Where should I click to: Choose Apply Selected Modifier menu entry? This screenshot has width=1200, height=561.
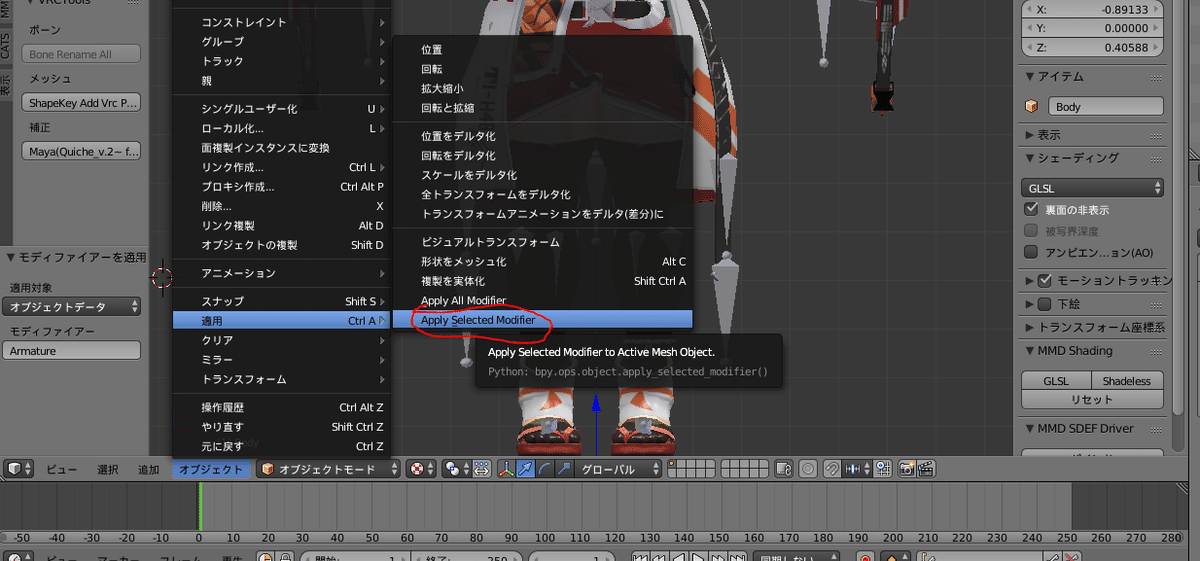pyautogui.click(x=542, y=320)
